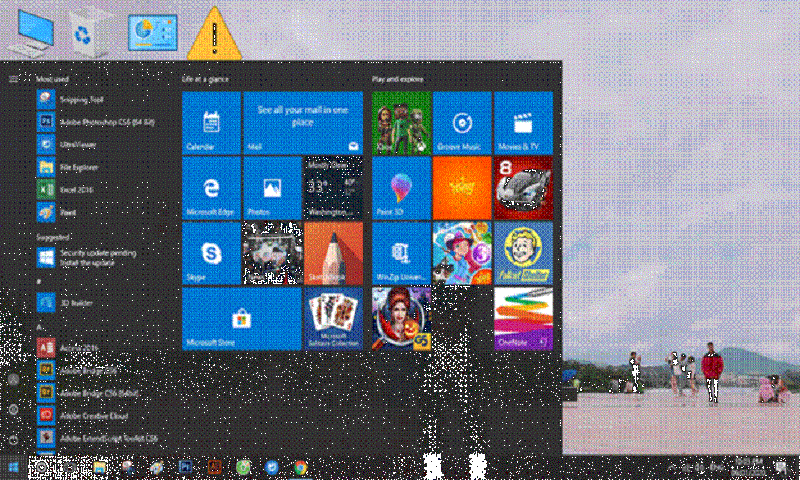Open the G5 hidden object game tile
Screen dimensions: 800x480
pos(402,319)
